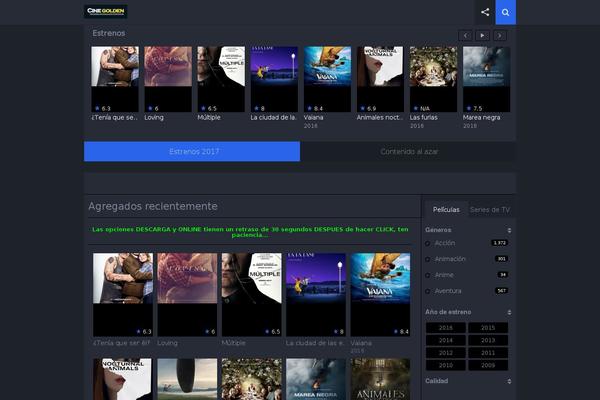This screenshot has height=400, width=600.
Task: Play the Estrenos carousel autoplay
Action: [x=482, y=36]
